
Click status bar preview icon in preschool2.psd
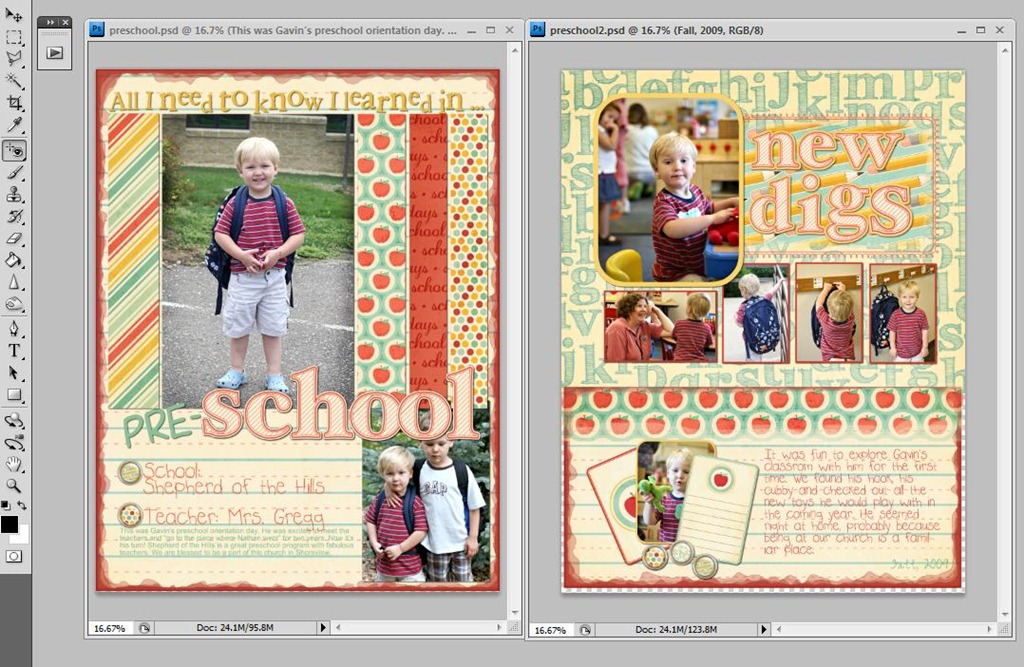pos(585,630)
